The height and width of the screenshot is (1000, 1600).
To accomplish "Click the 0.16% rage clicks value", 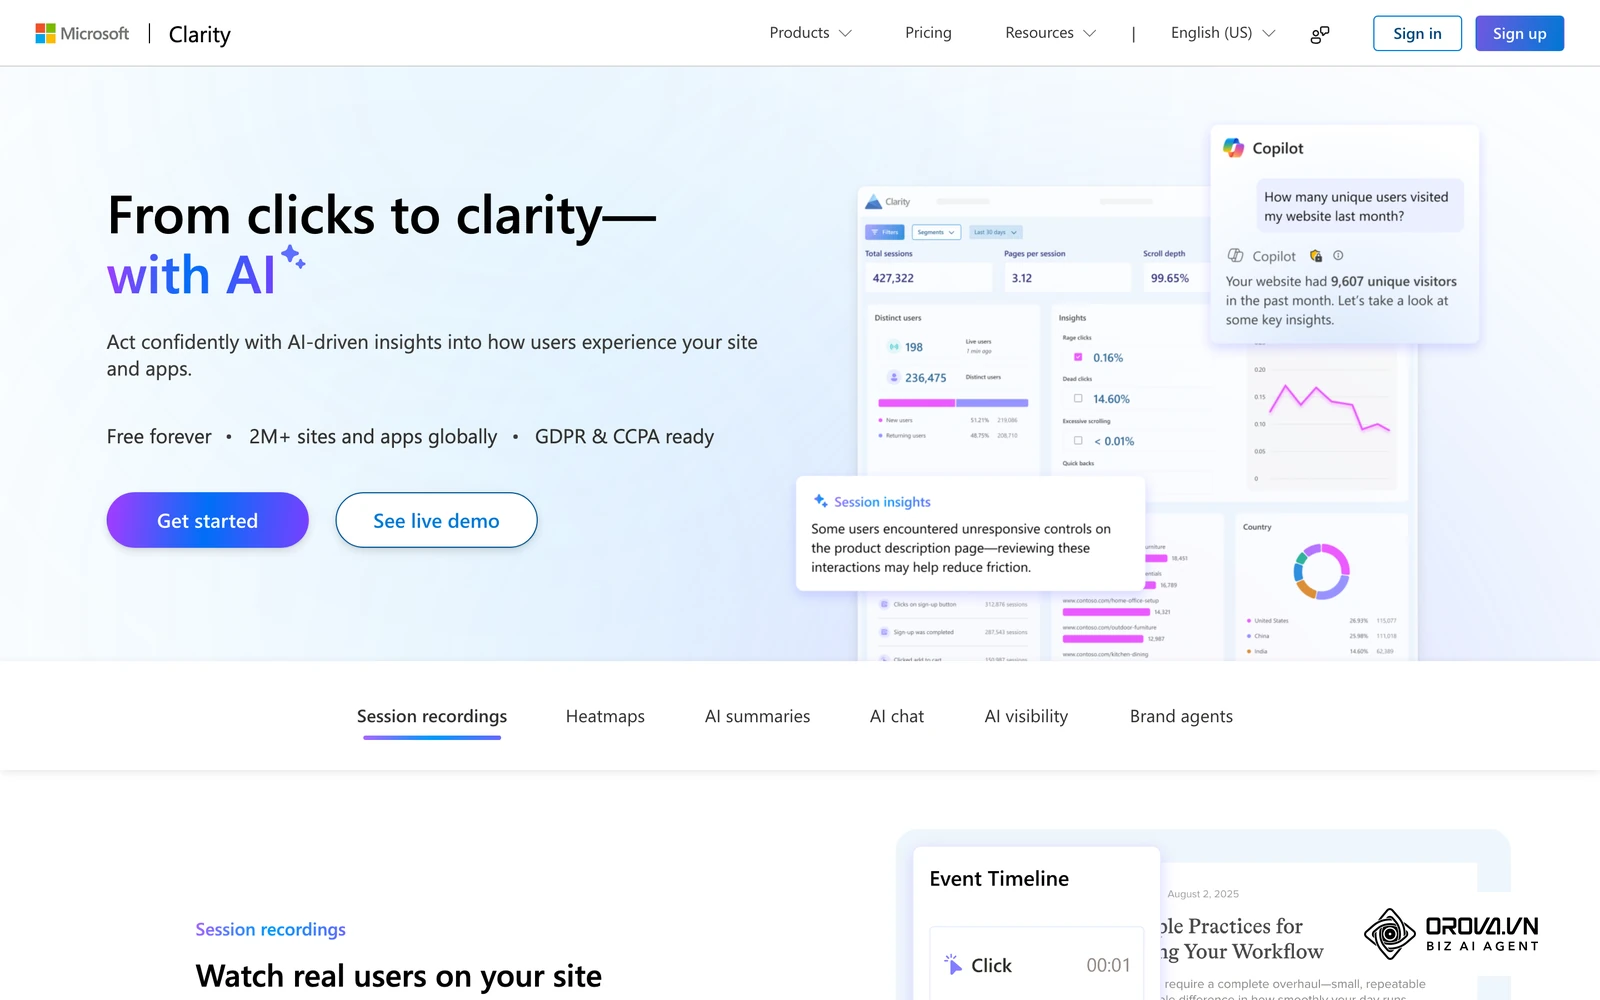I will [1108, 358].
